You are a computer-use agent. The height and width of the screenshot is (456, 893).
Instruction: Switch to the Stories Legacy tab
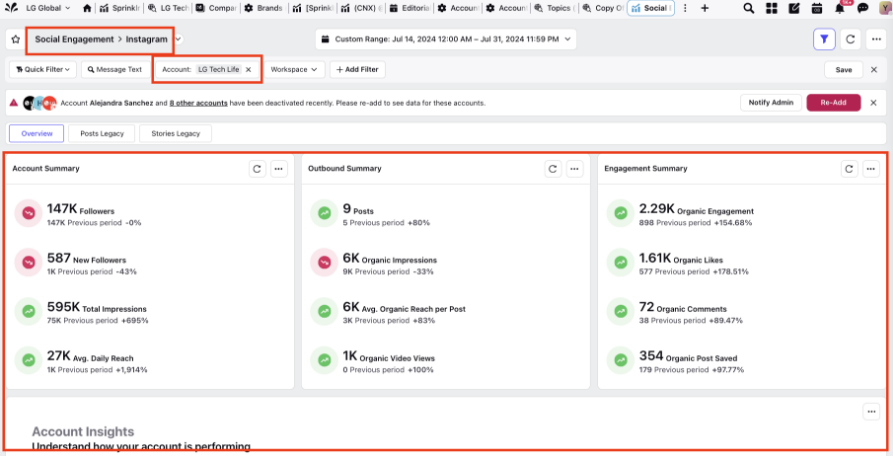175,133
